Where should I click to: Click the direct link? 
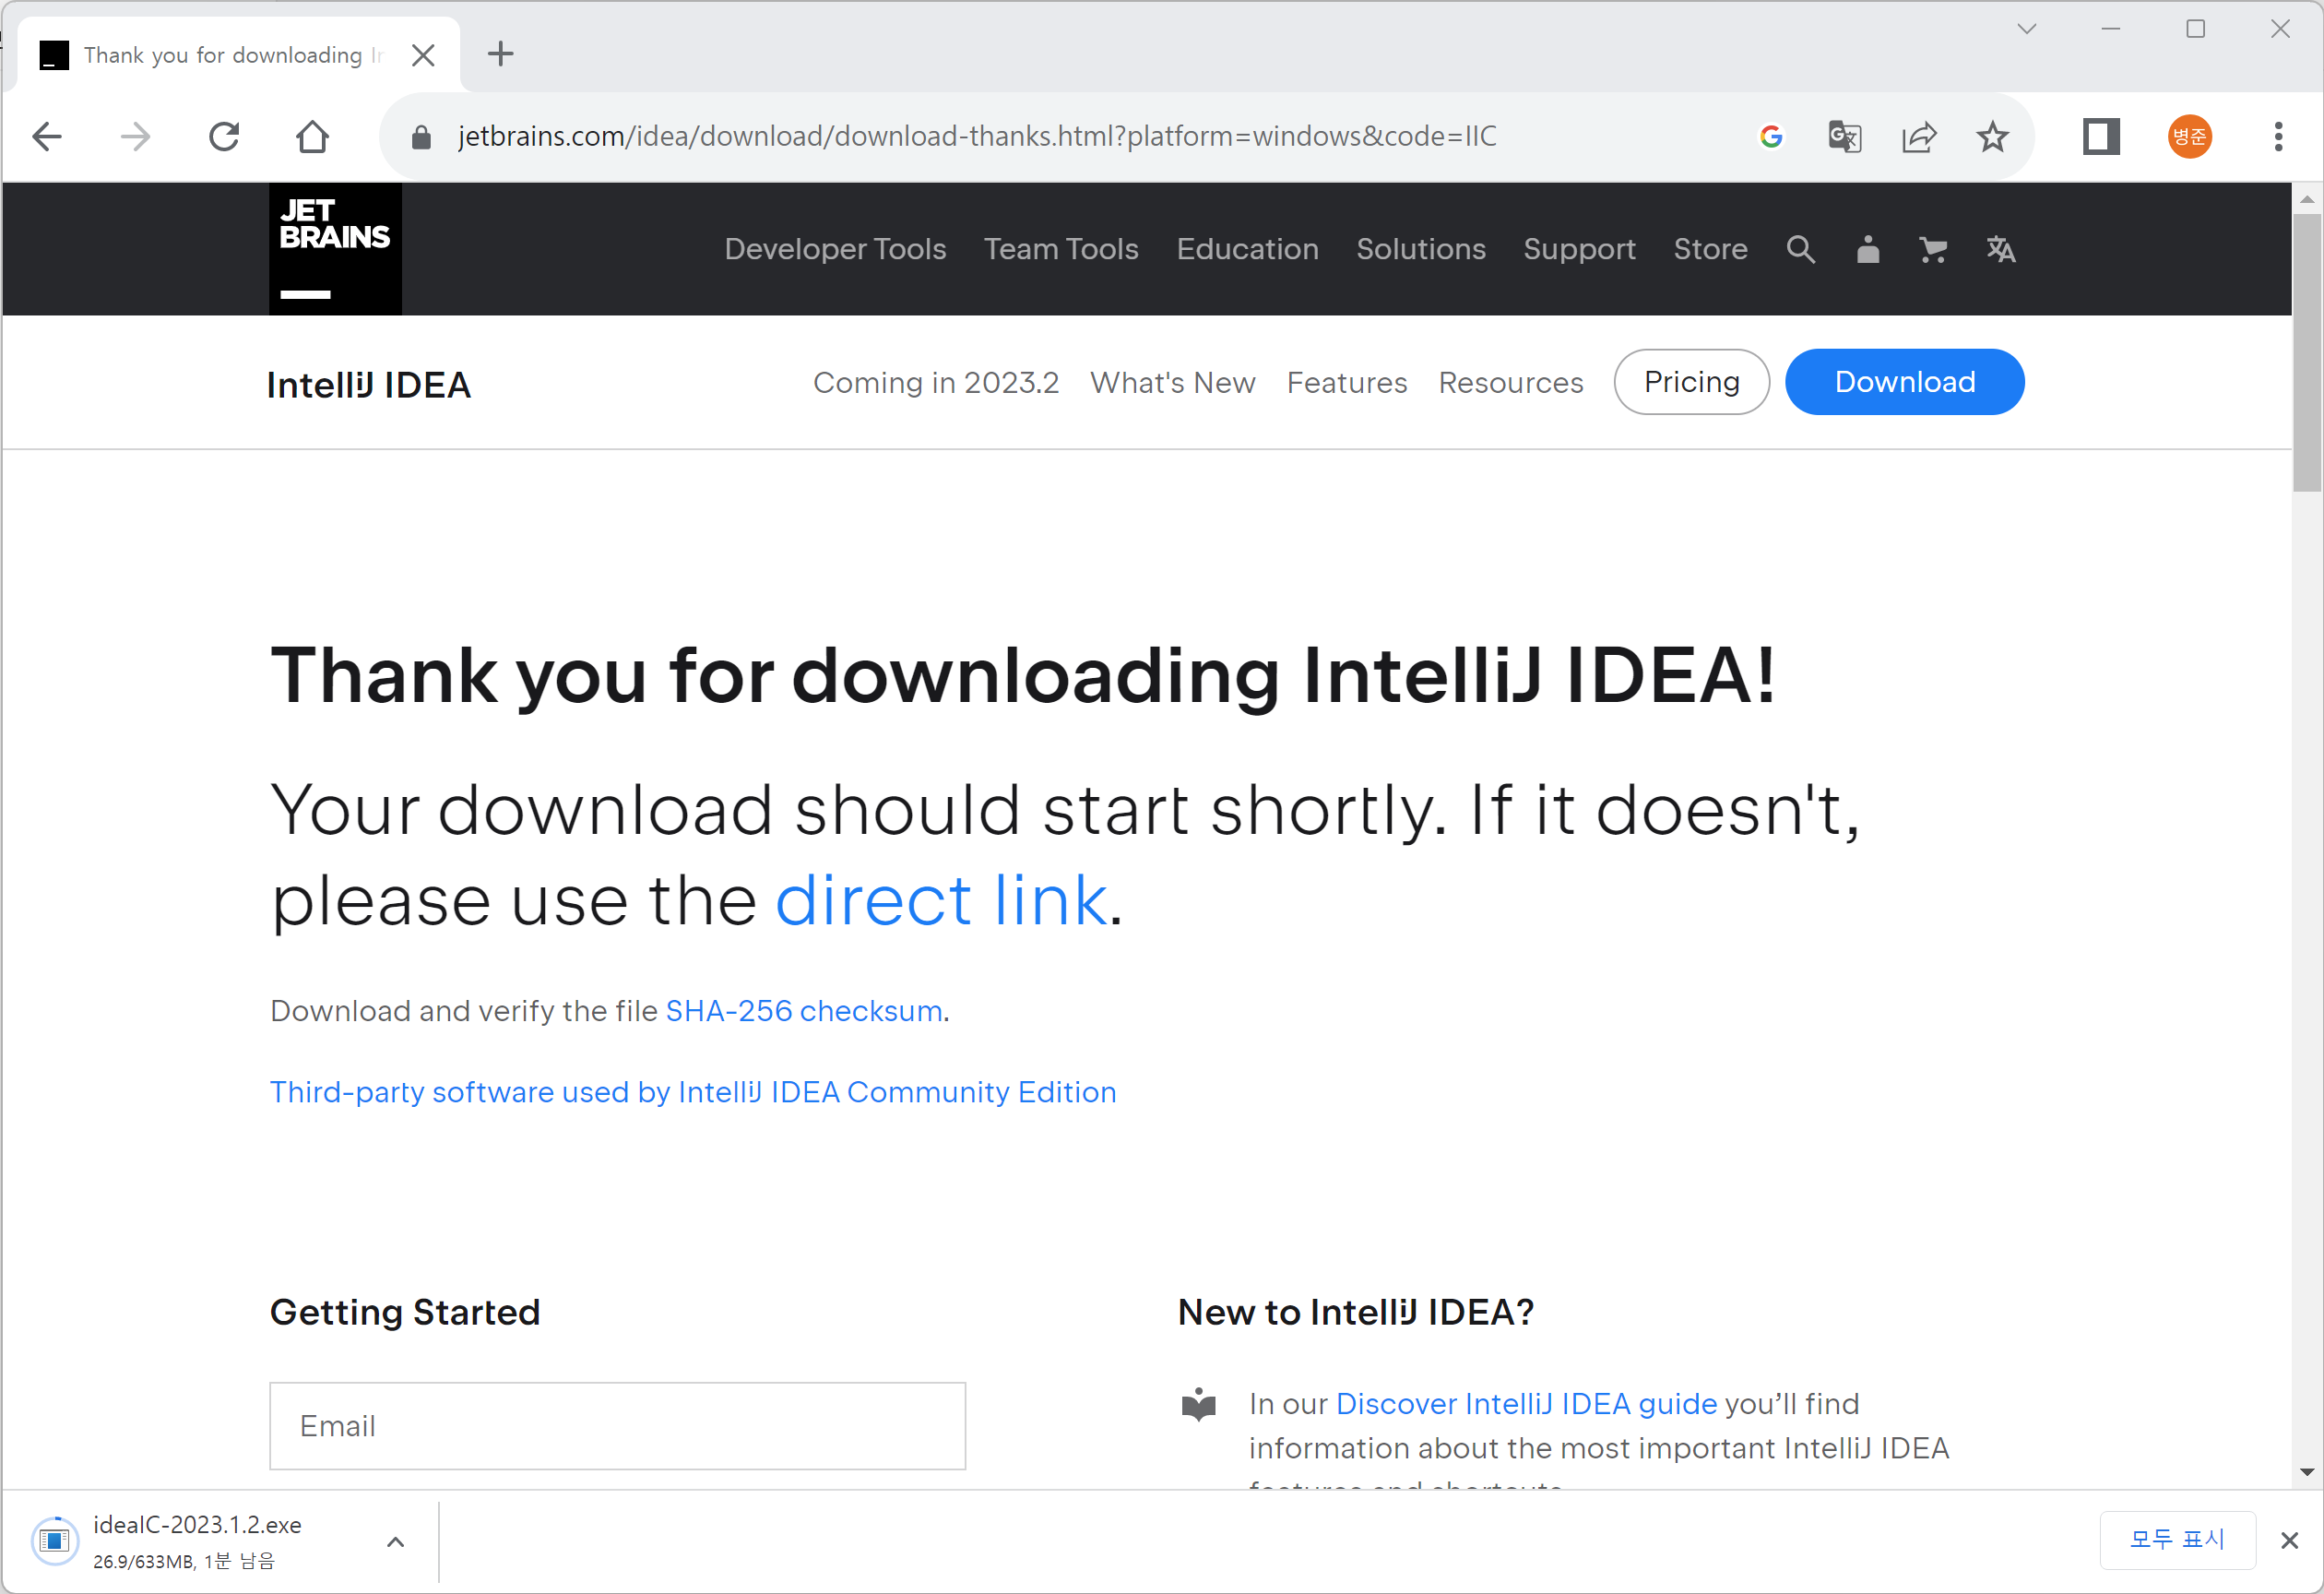(941, 900)
